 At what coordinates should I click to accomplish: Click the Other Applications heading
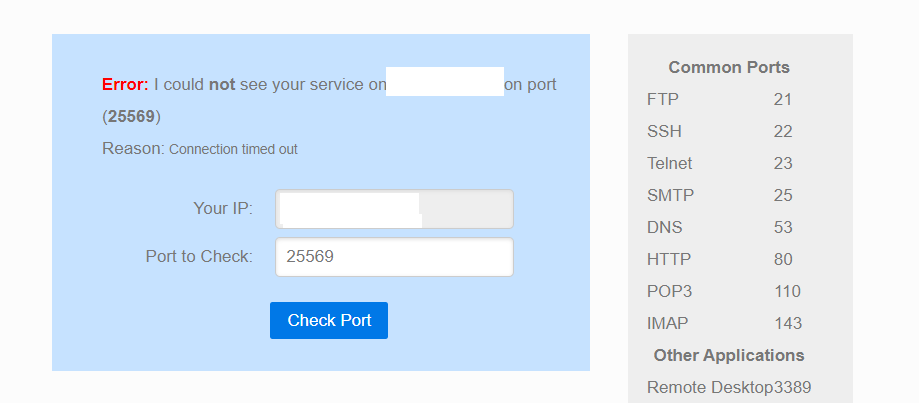(729, 355)
